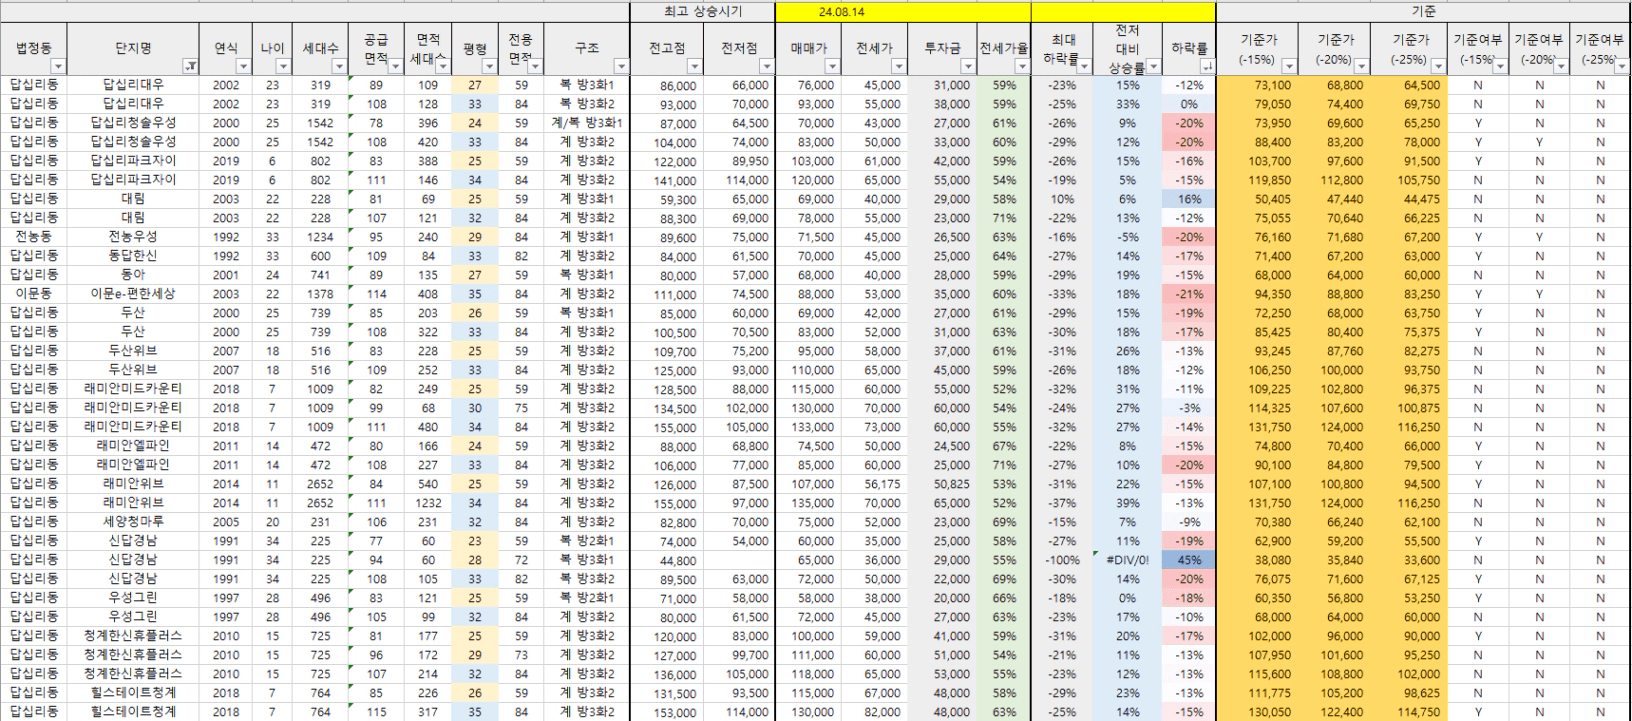Select the 2001 연식 cell
The image size is (1632, 721).
coord(226,275)
